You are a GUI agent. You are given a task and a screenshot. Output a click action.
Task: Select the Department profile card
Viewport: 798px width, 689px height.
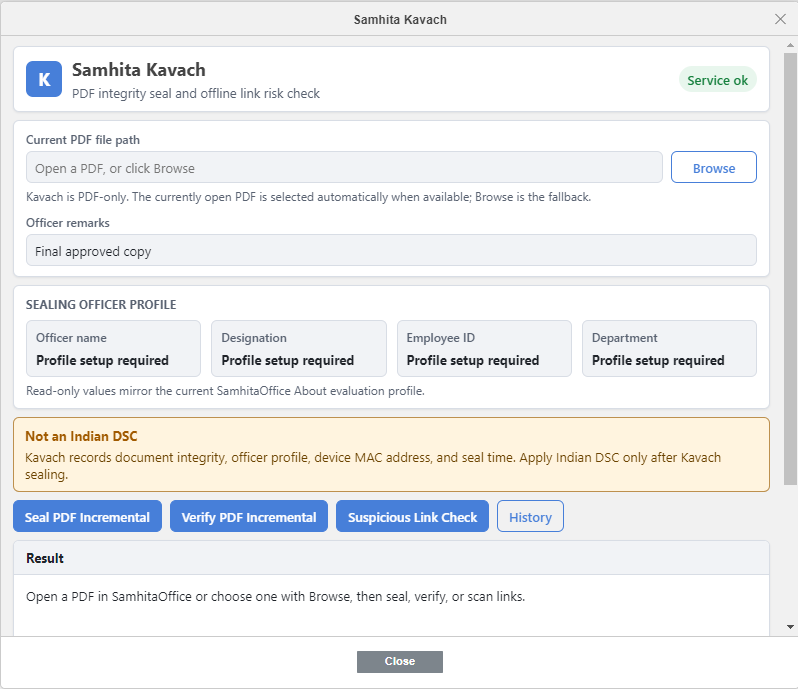tap(669, 349)
